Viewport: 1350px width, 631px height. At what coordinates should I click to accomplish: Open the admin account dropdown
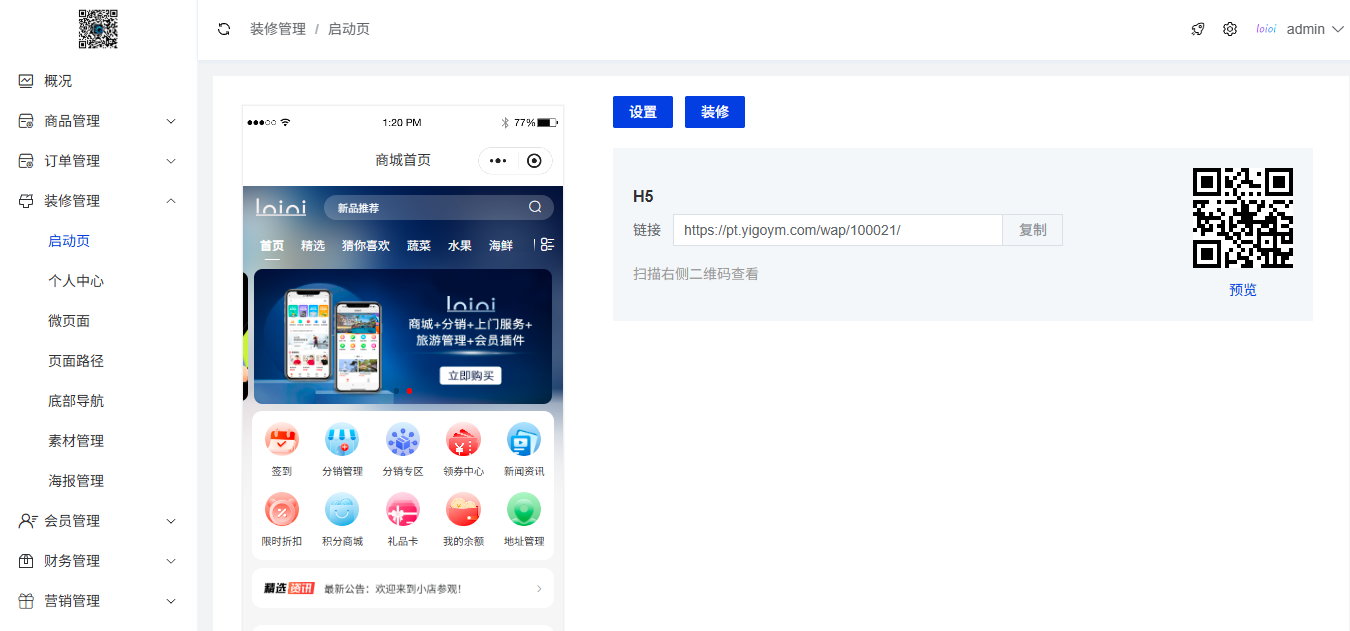pos(1313,29)
